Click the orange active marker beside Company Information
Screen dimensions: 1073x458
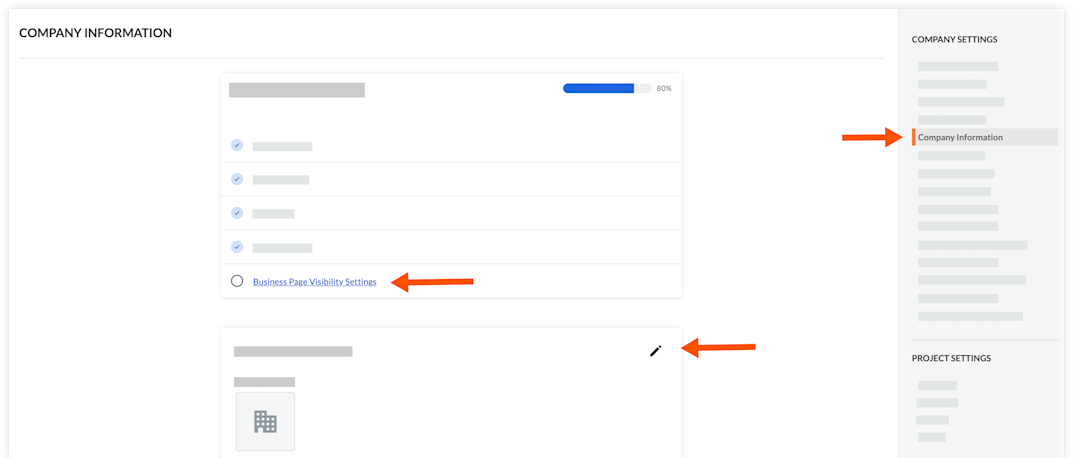pos(914,137)
